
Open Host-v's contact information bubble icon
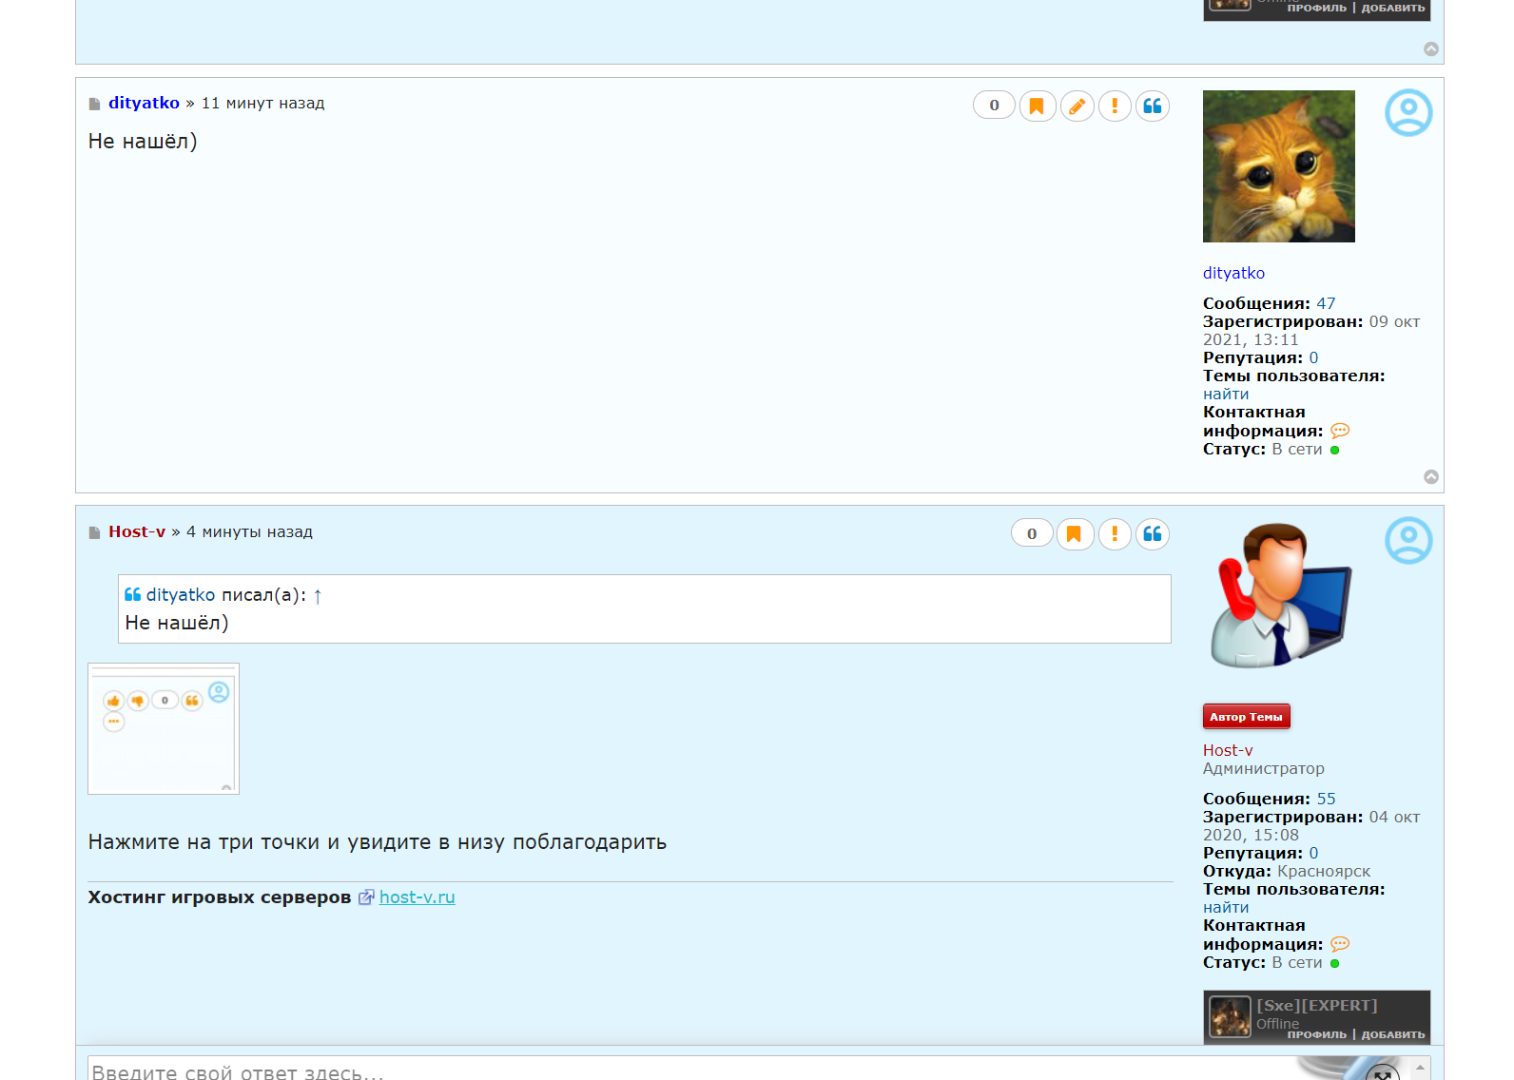pyautogui.click(x=1340, y=944)
